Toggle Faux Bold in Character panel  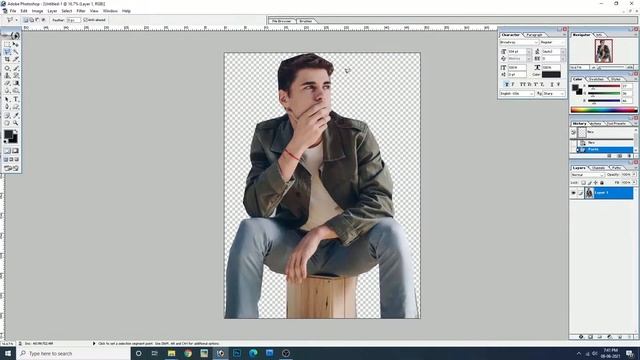[507, 84]
